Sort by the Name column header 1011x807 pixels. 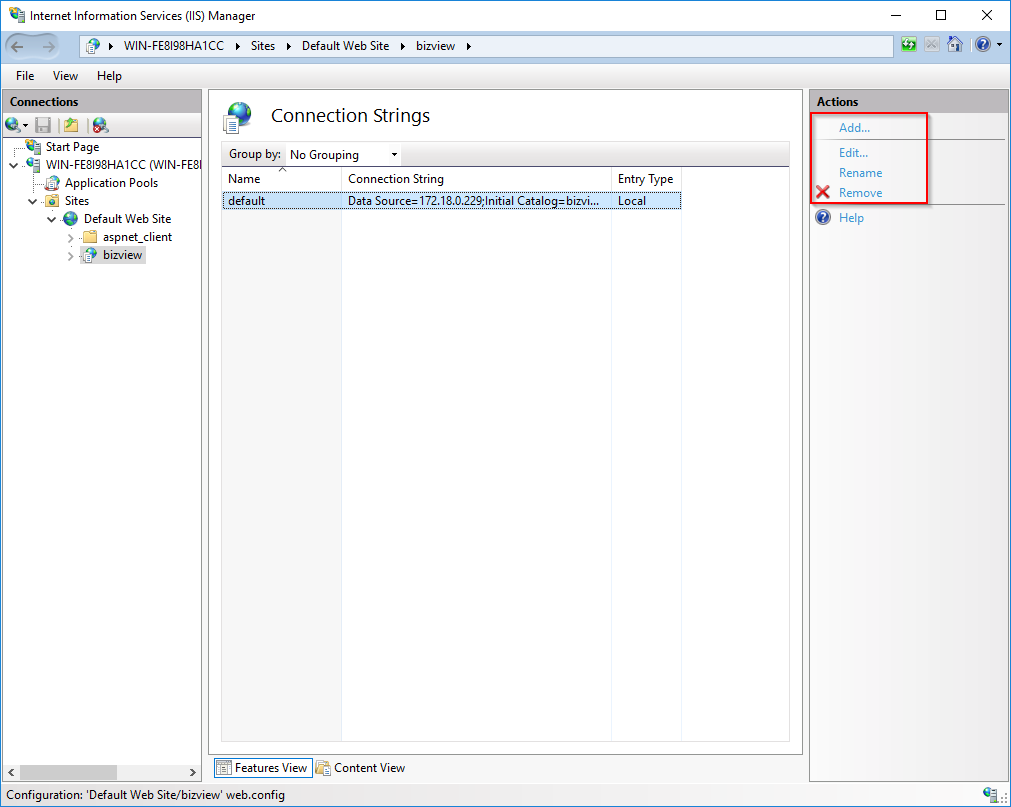point(281,179)
